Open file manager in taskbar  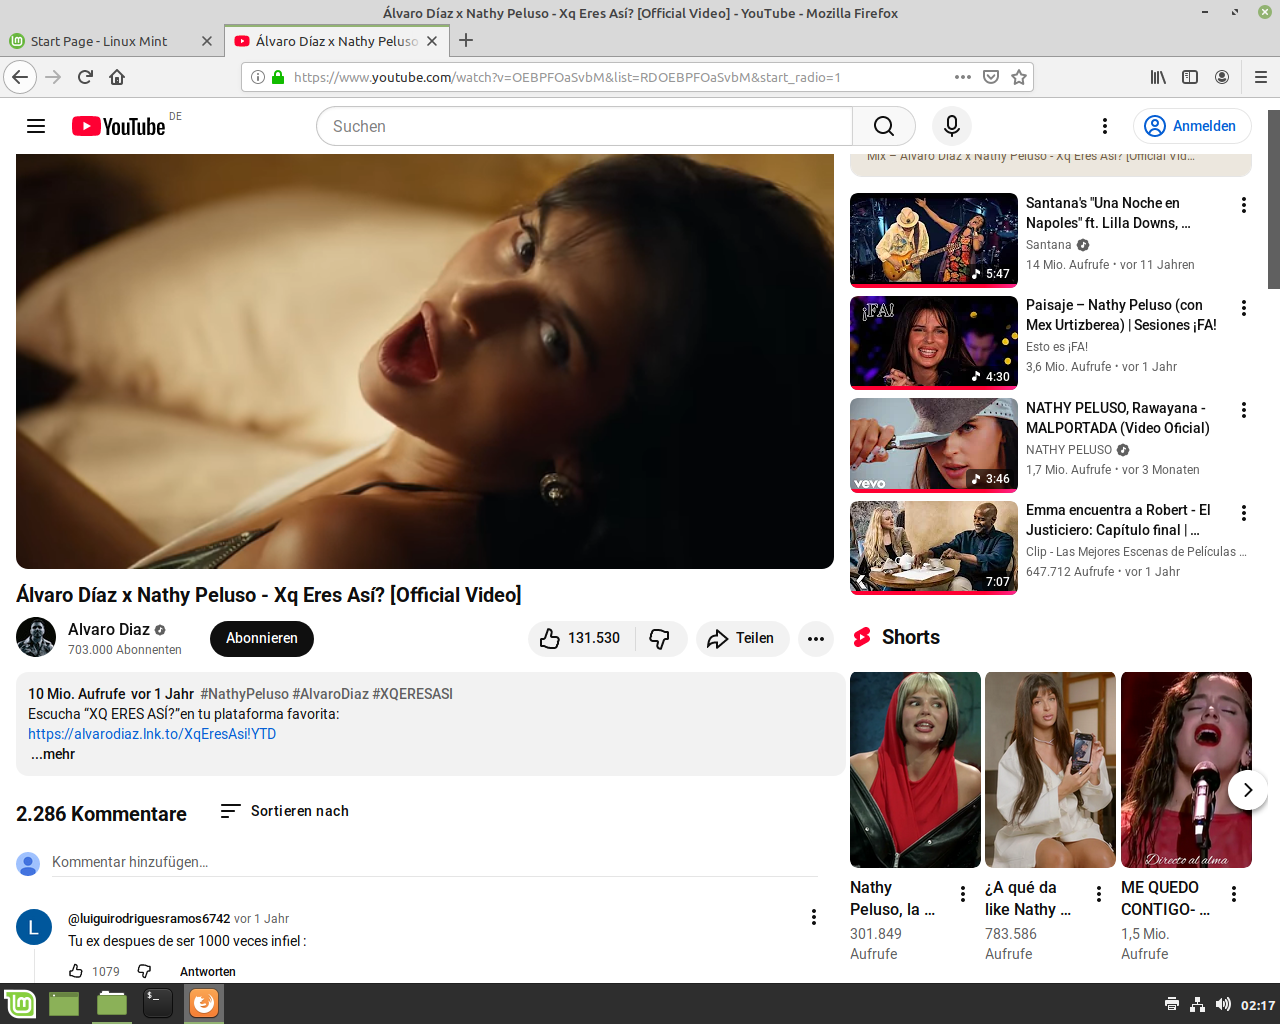[112, 1003]
